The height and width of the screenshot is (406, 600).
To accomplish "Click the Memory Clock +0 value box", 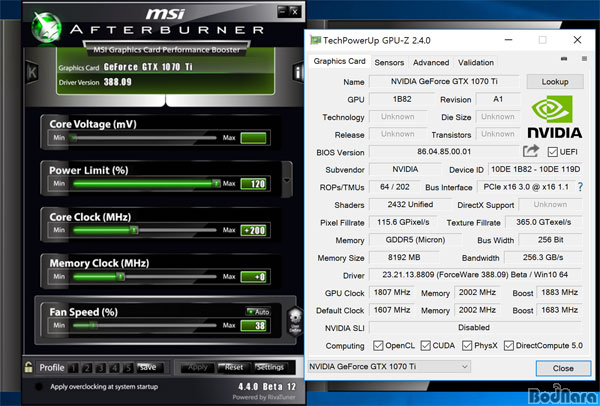I will click(253, 277).
